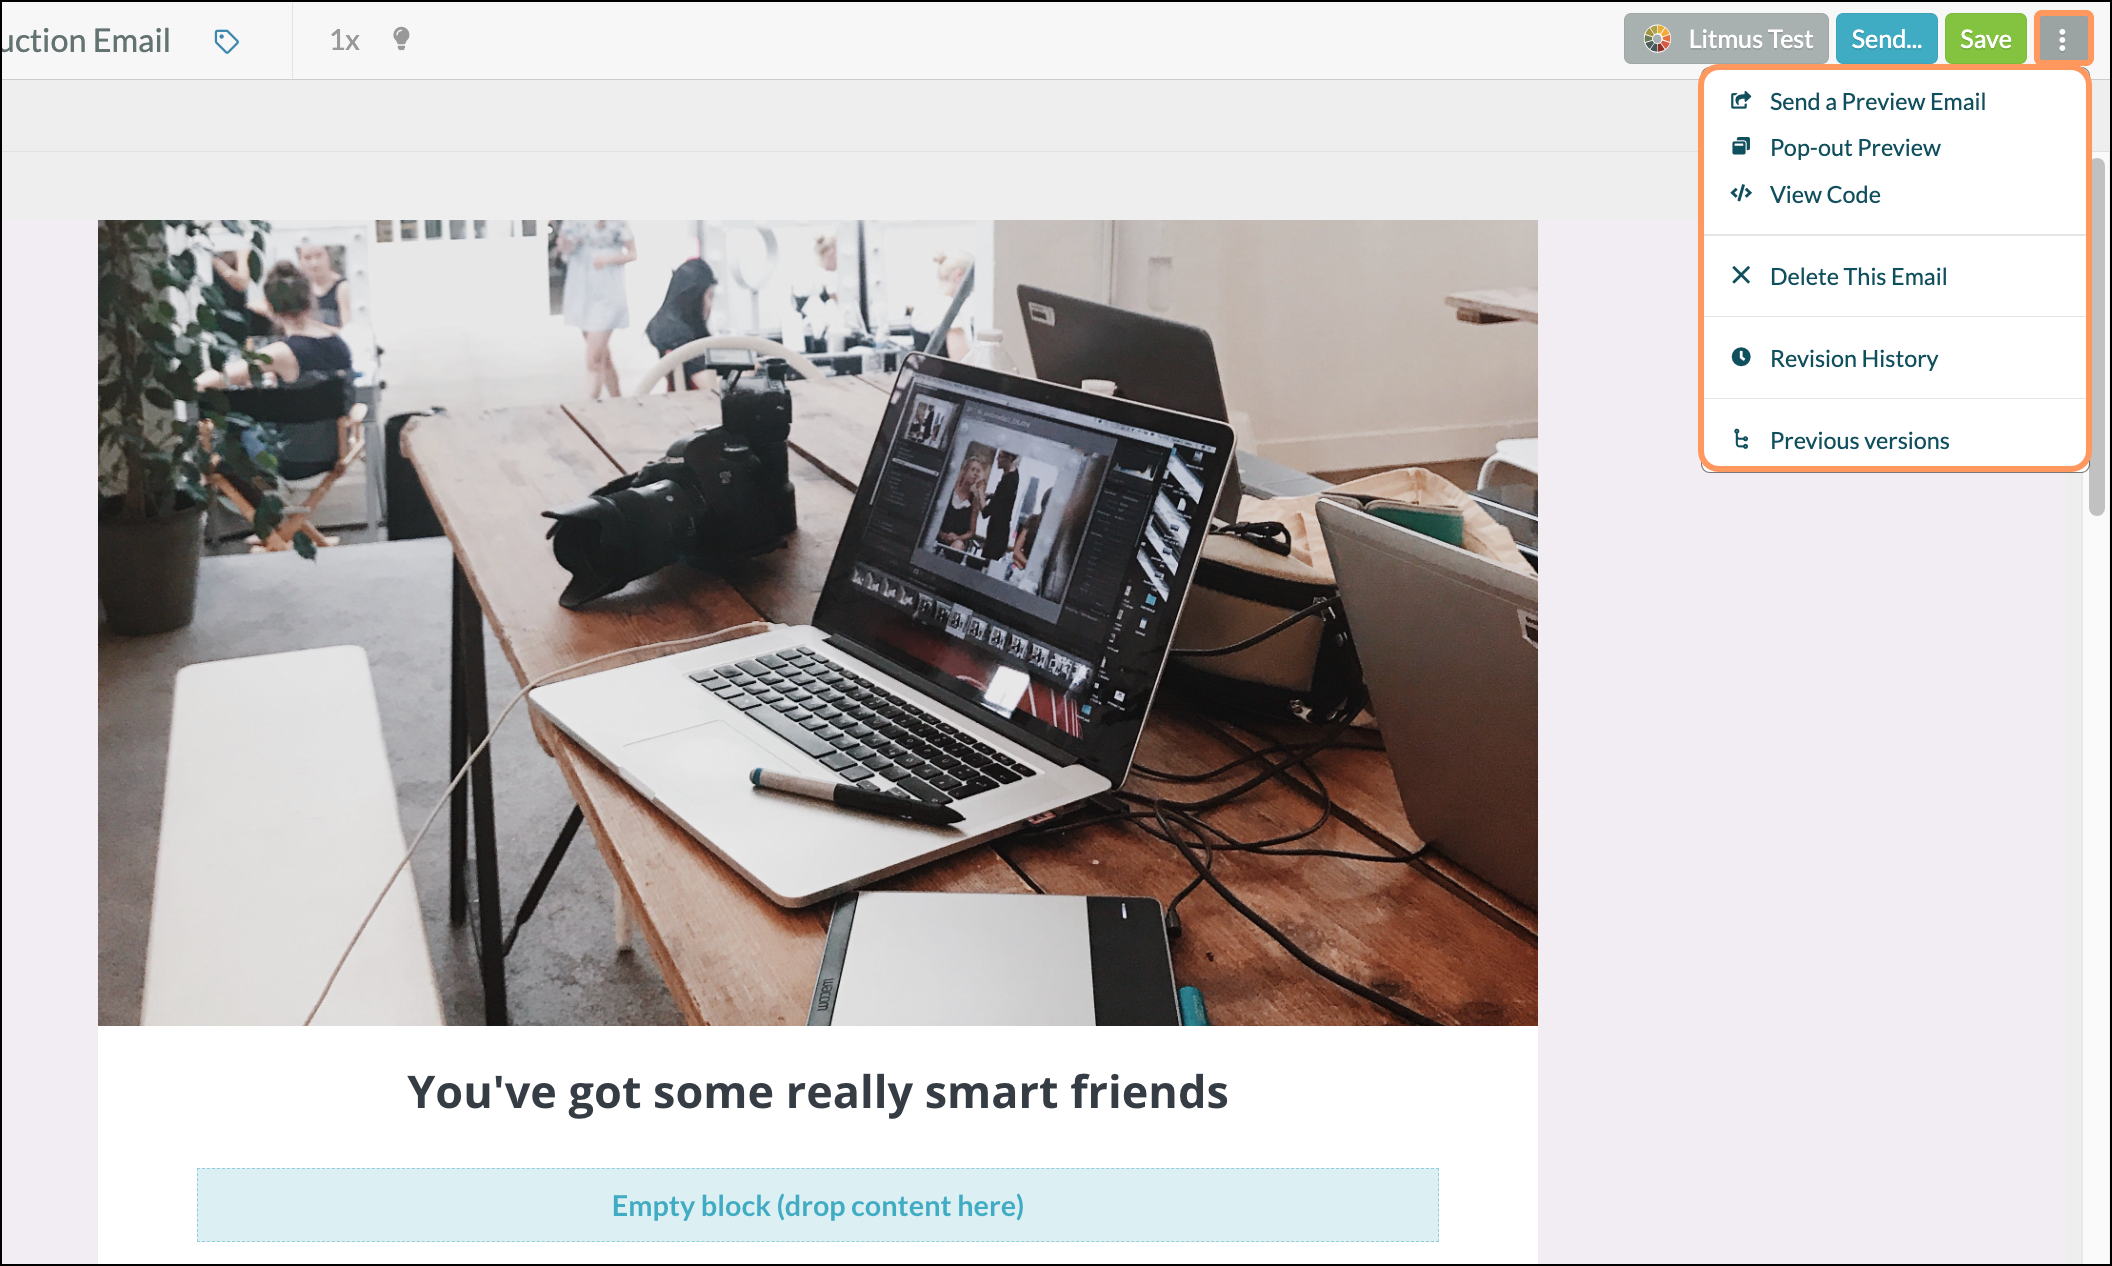Image resolution: width=2112 pixels, height=1266 pixels.
Task: Open View Code from the dropdown menu
Action: [x=1895, y=194]
